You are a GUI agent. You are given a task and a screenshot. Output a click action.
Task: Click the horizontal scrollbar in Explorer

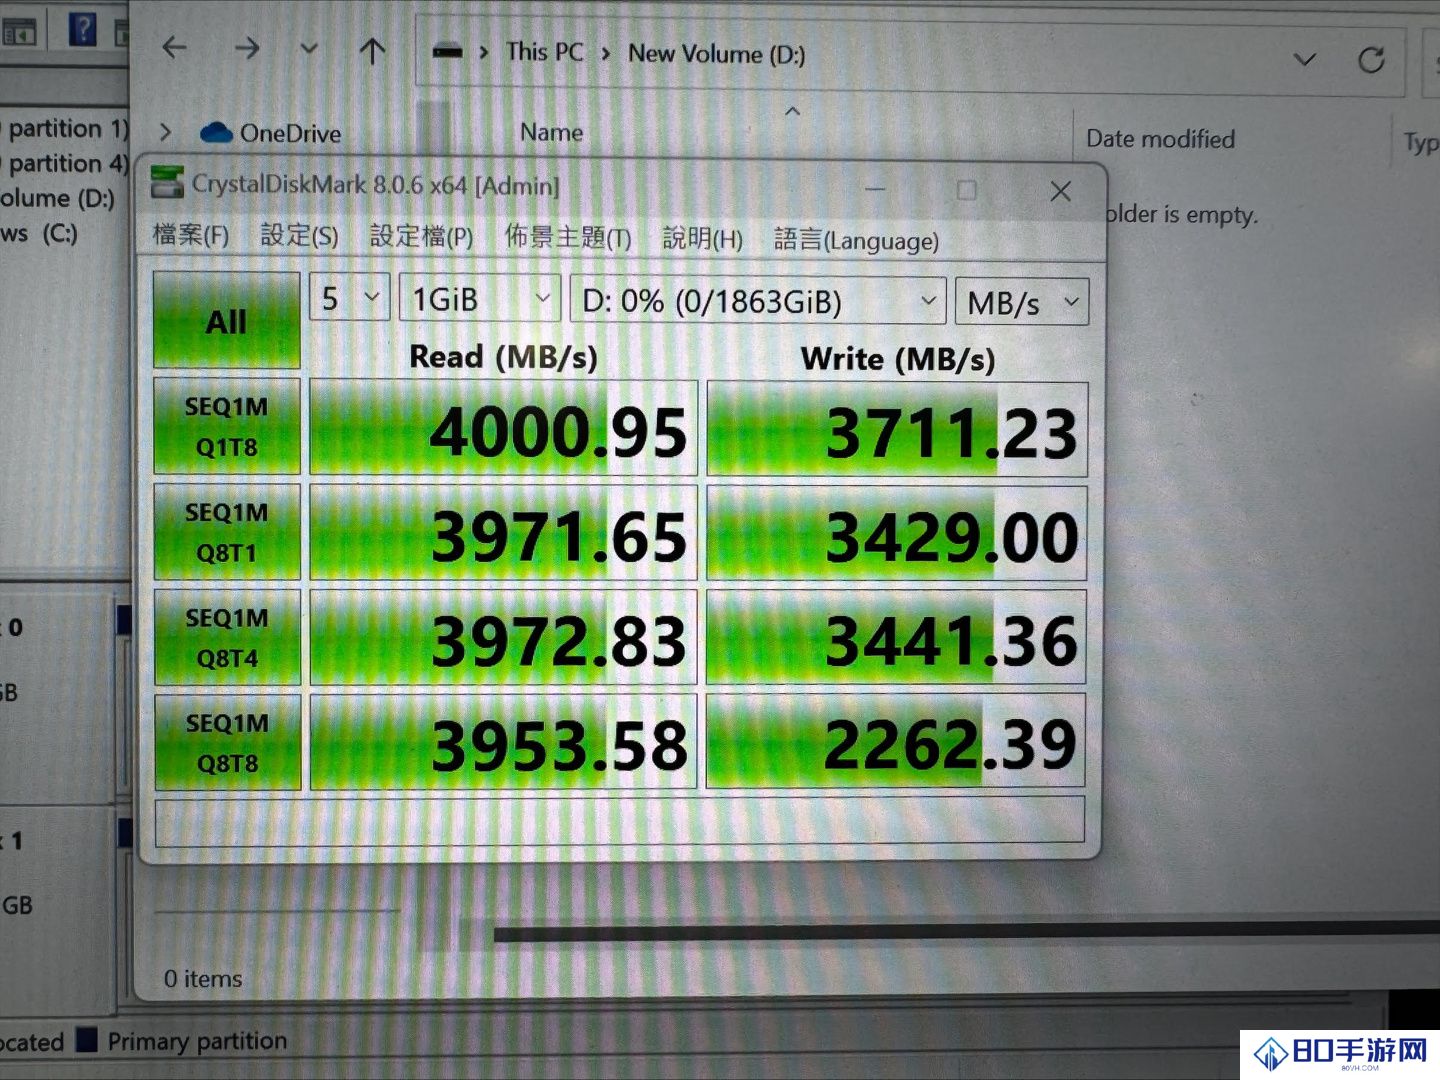[x=966, y=932]
